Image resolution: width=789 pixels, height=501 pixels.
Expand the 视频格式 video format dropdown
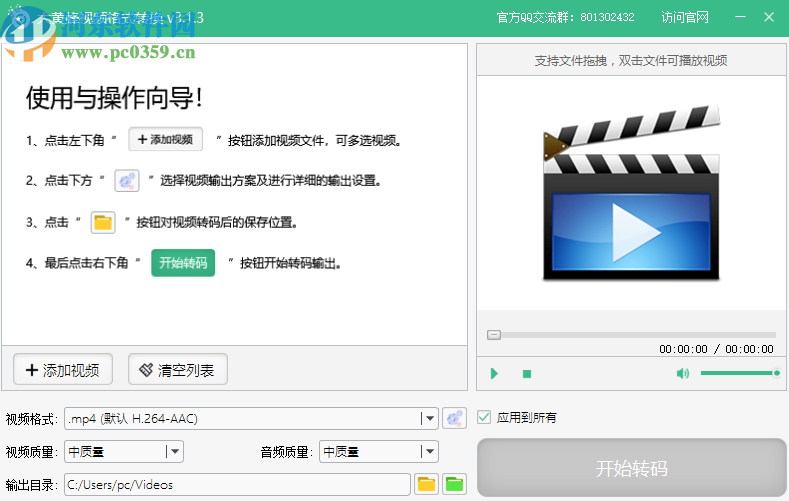[x=429, y=418]
